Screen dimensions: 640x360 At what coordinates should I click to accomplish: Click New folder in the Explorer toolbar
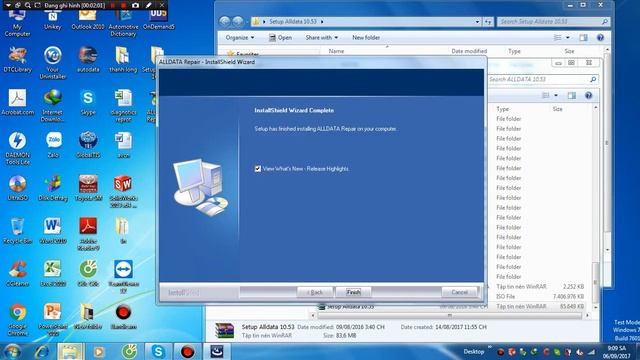(x=366, y=38)
